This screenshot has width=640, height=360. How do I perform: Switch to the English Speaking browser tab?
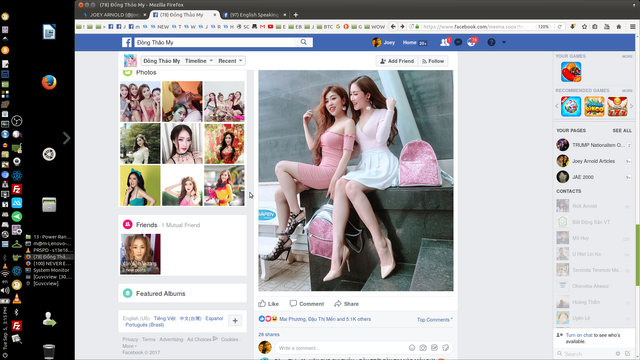(254, 15)
